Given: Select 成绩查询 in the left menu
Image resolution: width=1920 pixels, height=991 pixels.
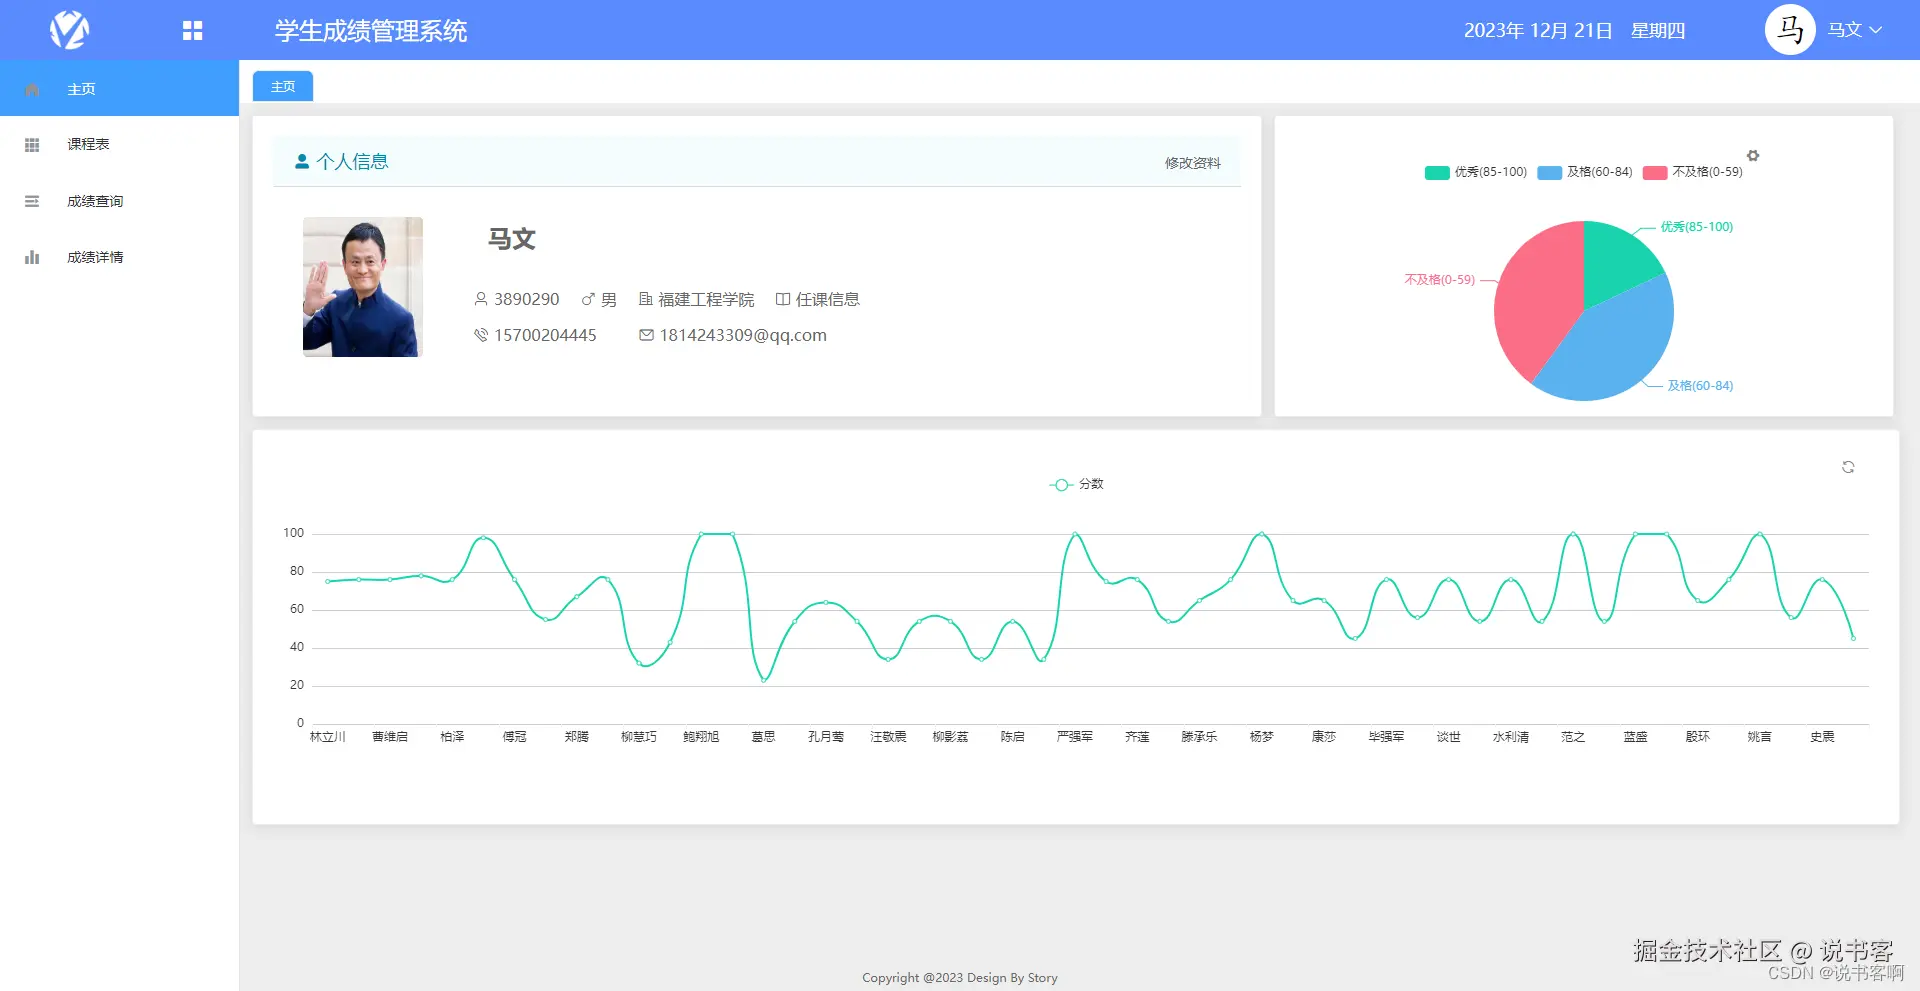Looking at the screenshot, I should (x=93, y=200).
